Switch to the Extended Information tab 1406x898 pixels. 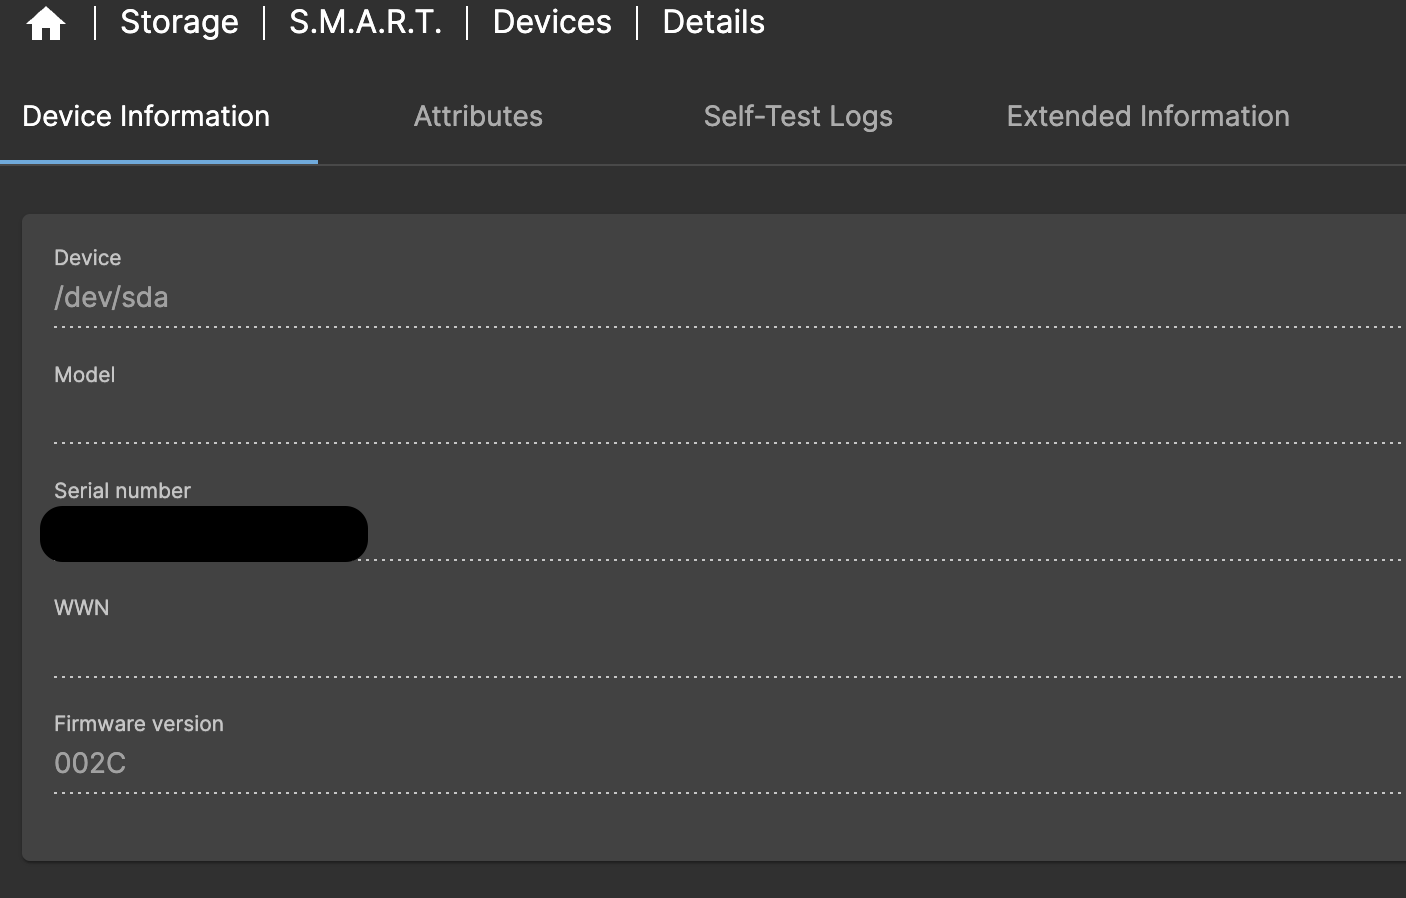pos(1147,116)
